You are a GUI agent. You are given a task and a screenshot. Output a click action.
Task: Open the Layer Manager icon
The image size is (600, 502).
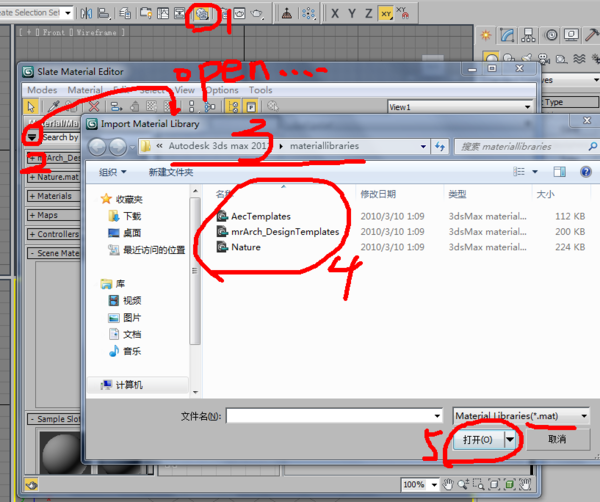tap(125, 14)
